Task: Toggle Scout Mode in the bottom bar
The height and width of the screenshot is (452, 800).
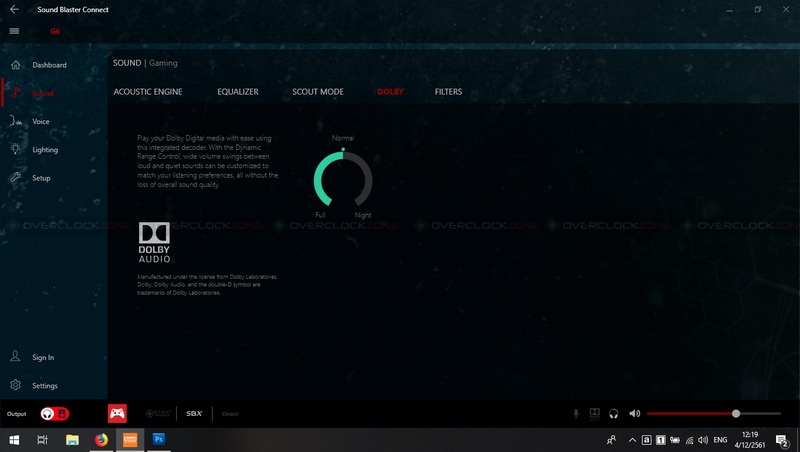Action: point(158,414)
